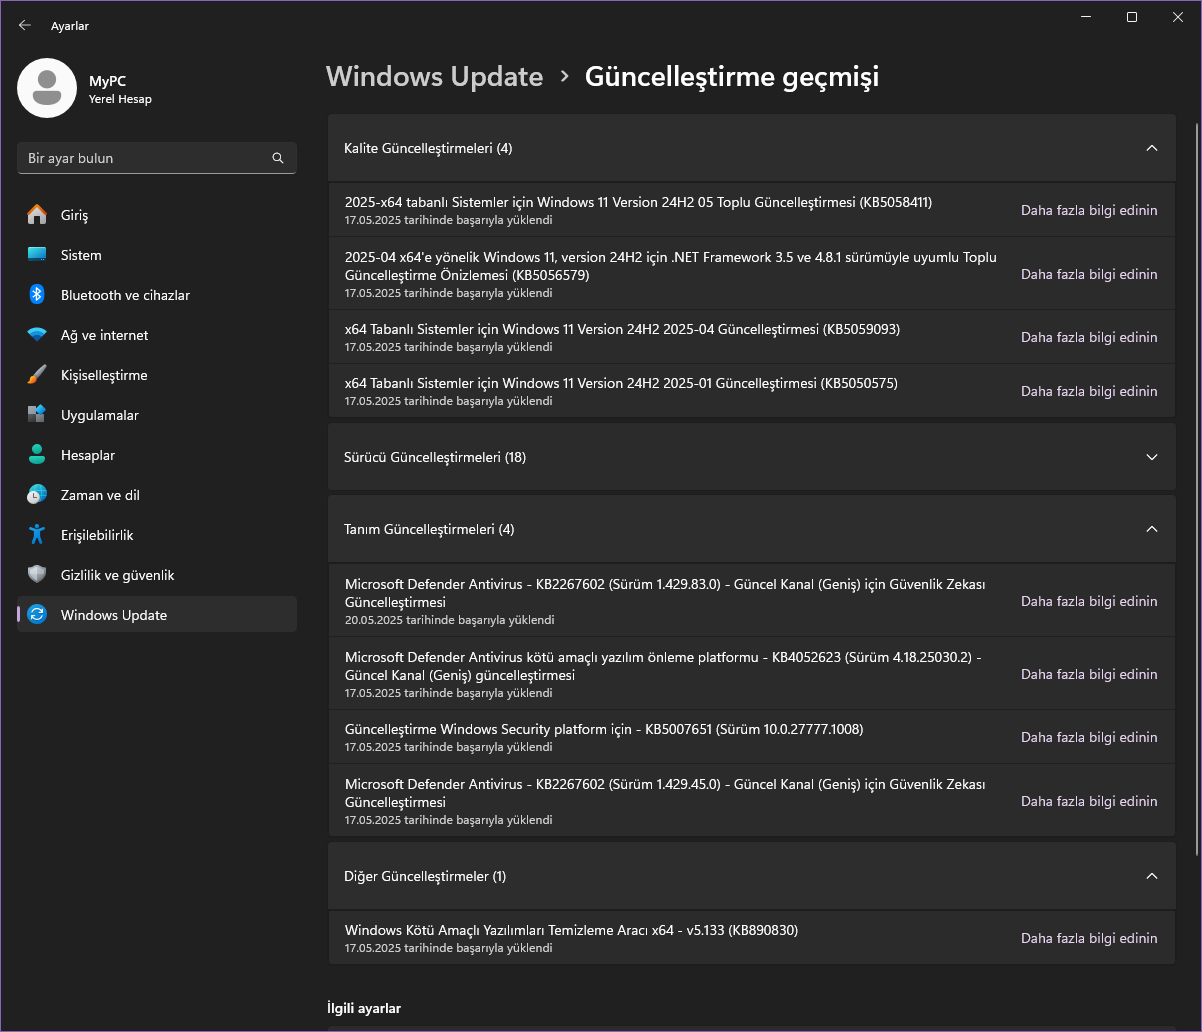This screenshot has height=1032, width=1202.
Task: Collapse Tanım Güncelleştirmeleri section chevron
Action: coord(1152,529)
